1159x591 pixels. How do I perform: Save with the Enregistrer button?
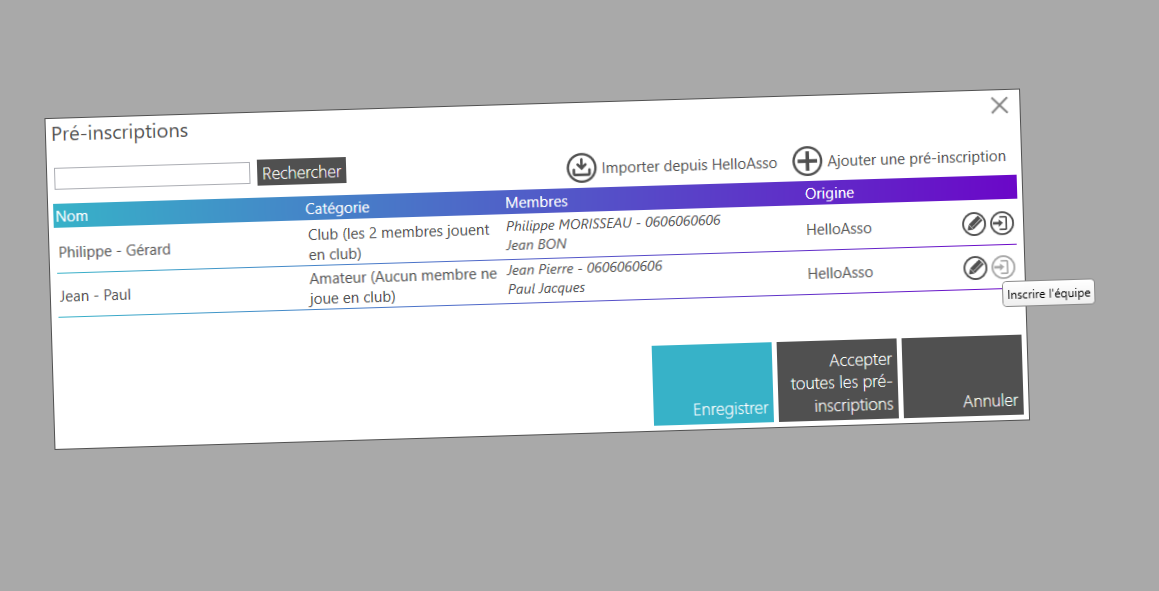[x=712, y=384]
